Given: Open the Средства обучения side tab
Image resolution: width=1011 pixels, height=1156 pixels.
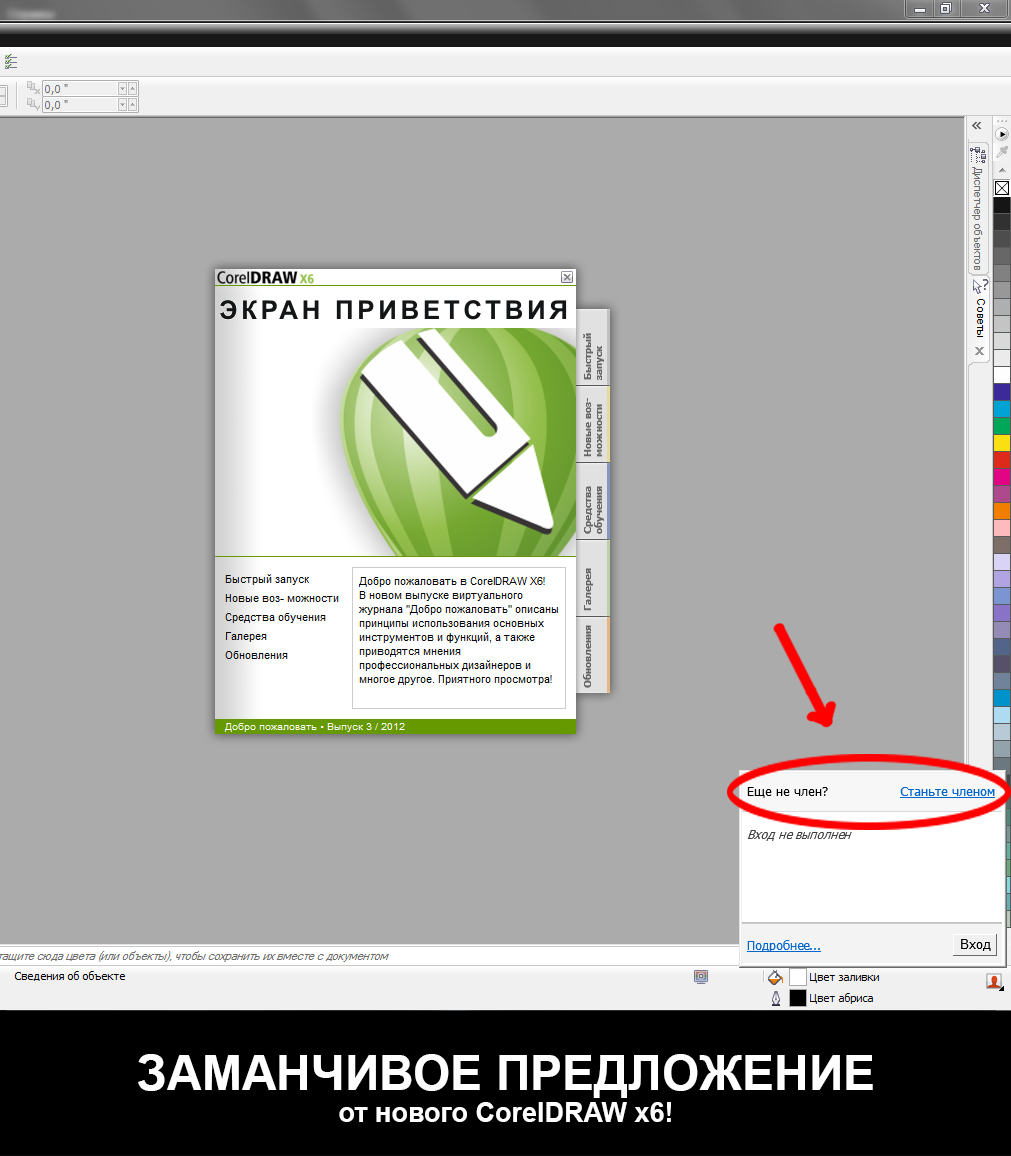Looking at the screenshot, I should tap(593, 501).
